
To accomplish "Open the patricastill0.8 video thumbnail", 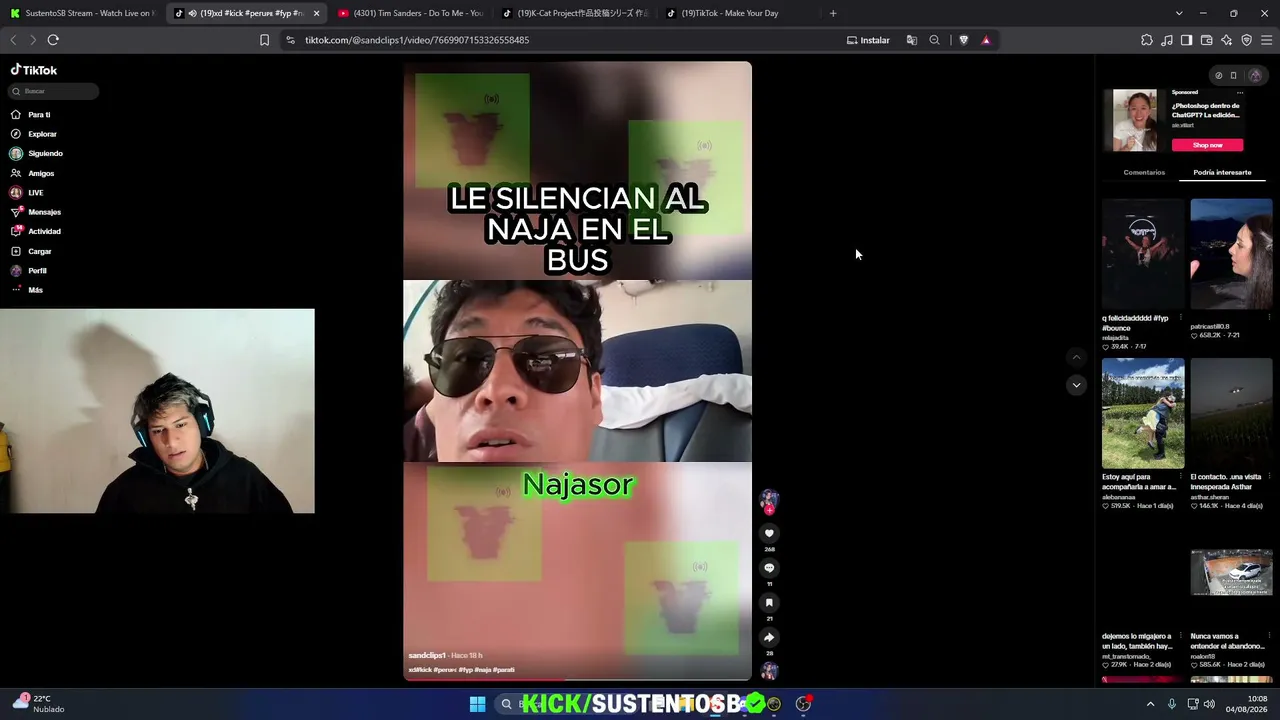I will point(1231,254).
